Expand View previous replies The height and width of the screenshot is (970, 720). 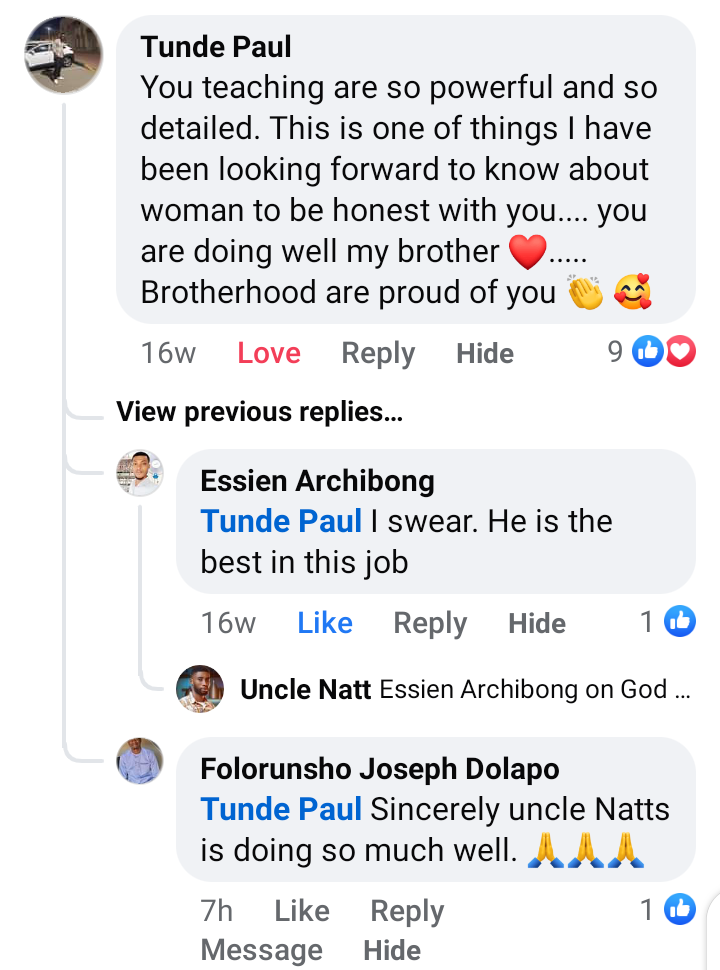coord(259,411)
